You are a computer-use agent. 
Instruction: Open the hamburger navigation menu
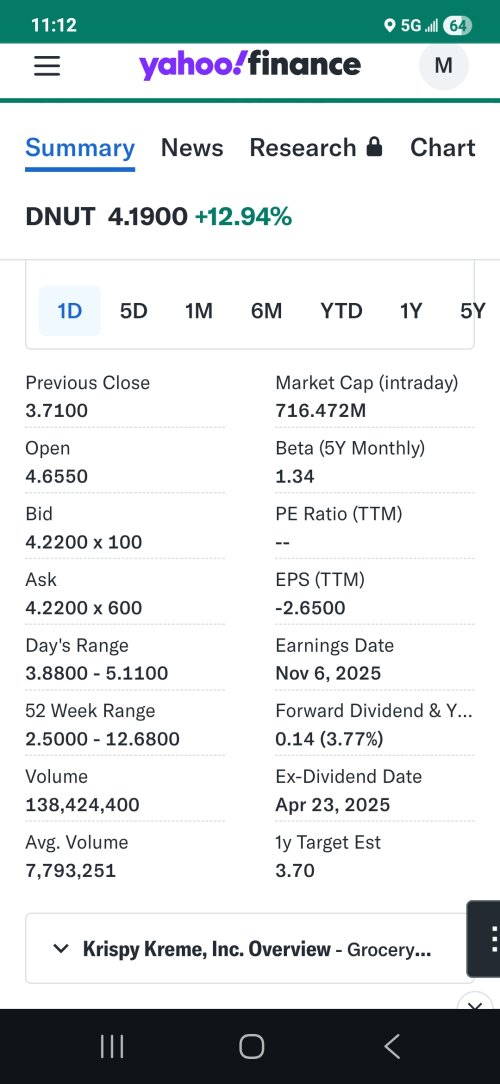point(47,66)
